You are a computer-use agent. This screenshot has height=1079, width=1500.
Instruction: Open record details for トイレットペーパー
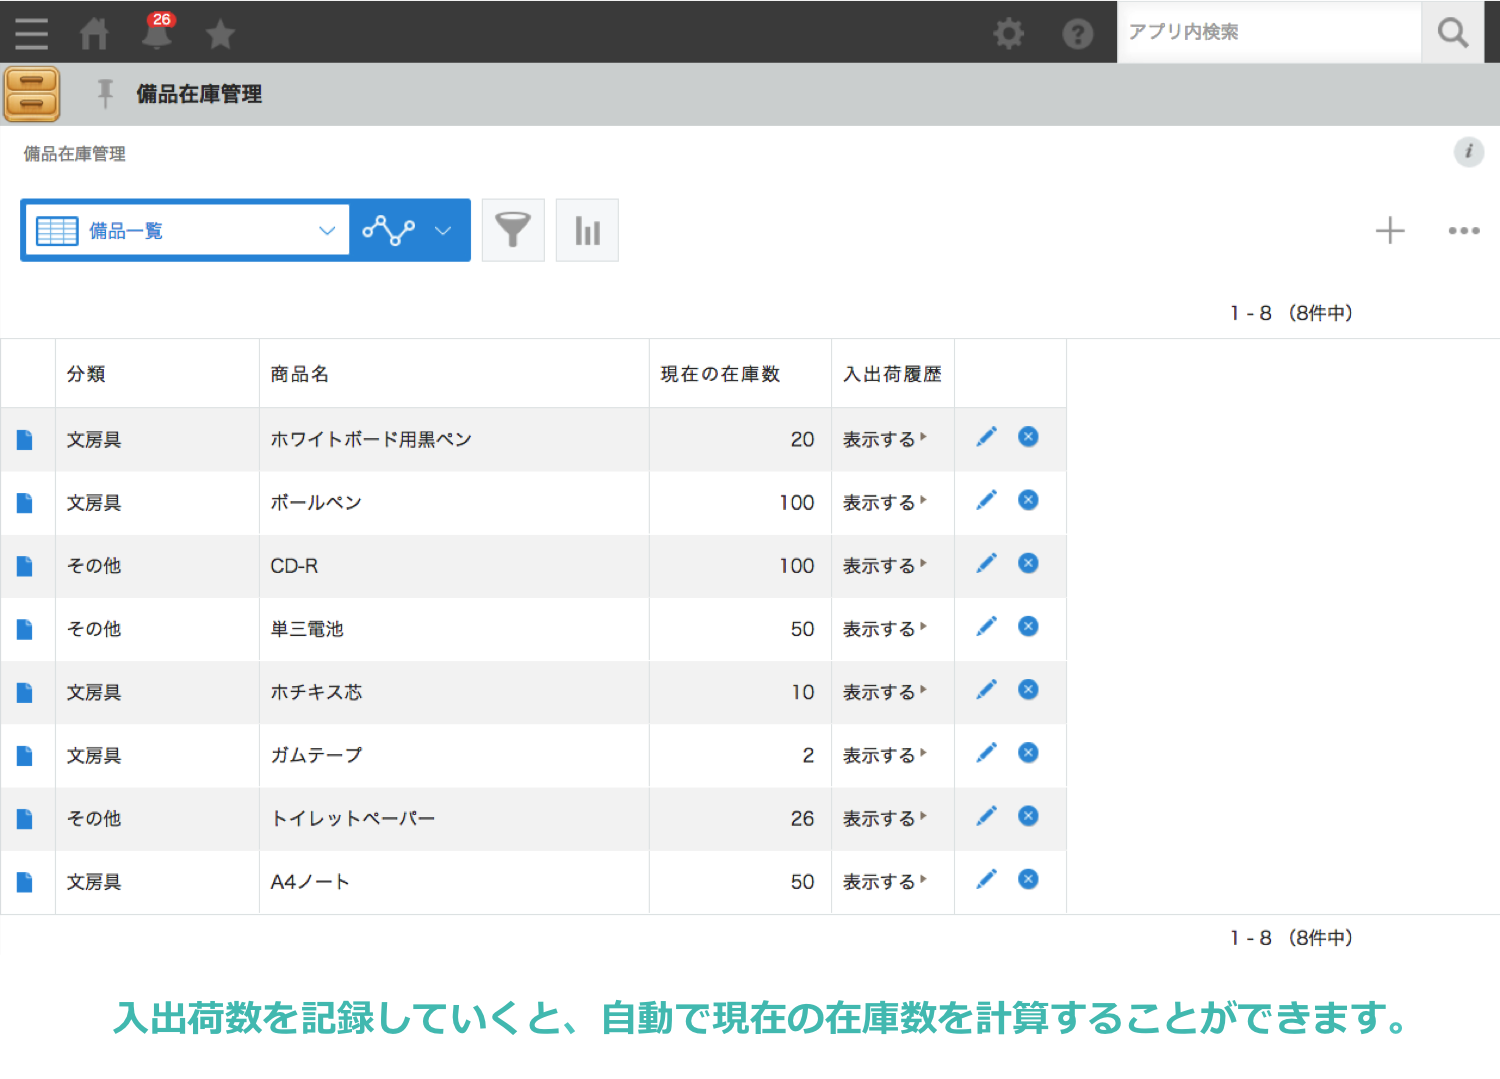[25, 819]
